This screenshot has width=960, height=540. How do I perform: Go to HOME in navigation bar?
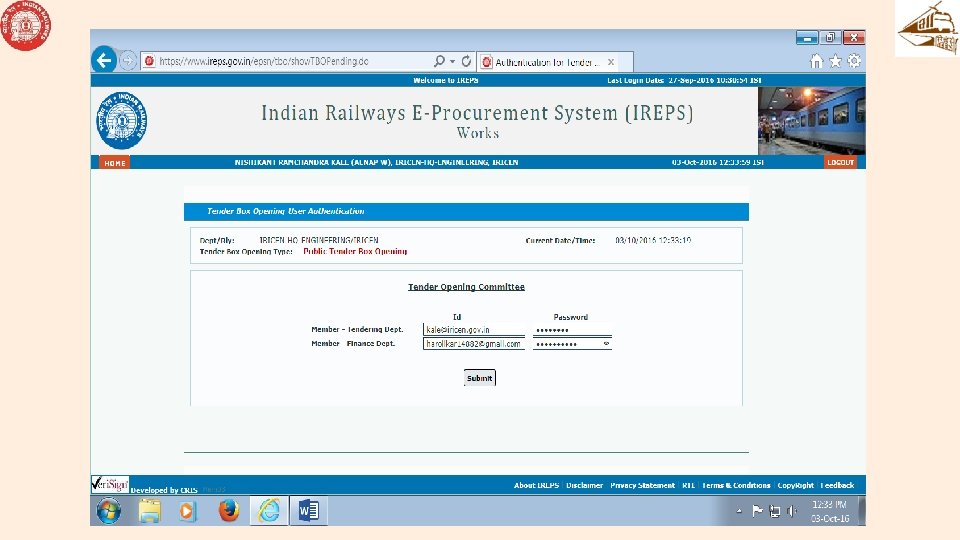click(x=114, y=163)
